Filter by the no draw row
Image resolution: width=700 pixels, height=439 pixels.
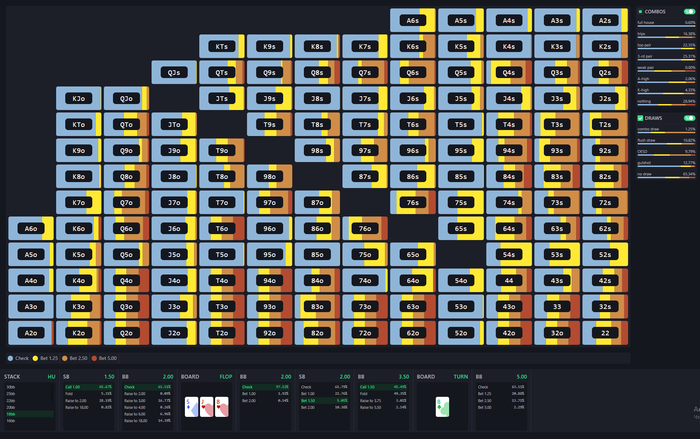[x=666, y=175]
